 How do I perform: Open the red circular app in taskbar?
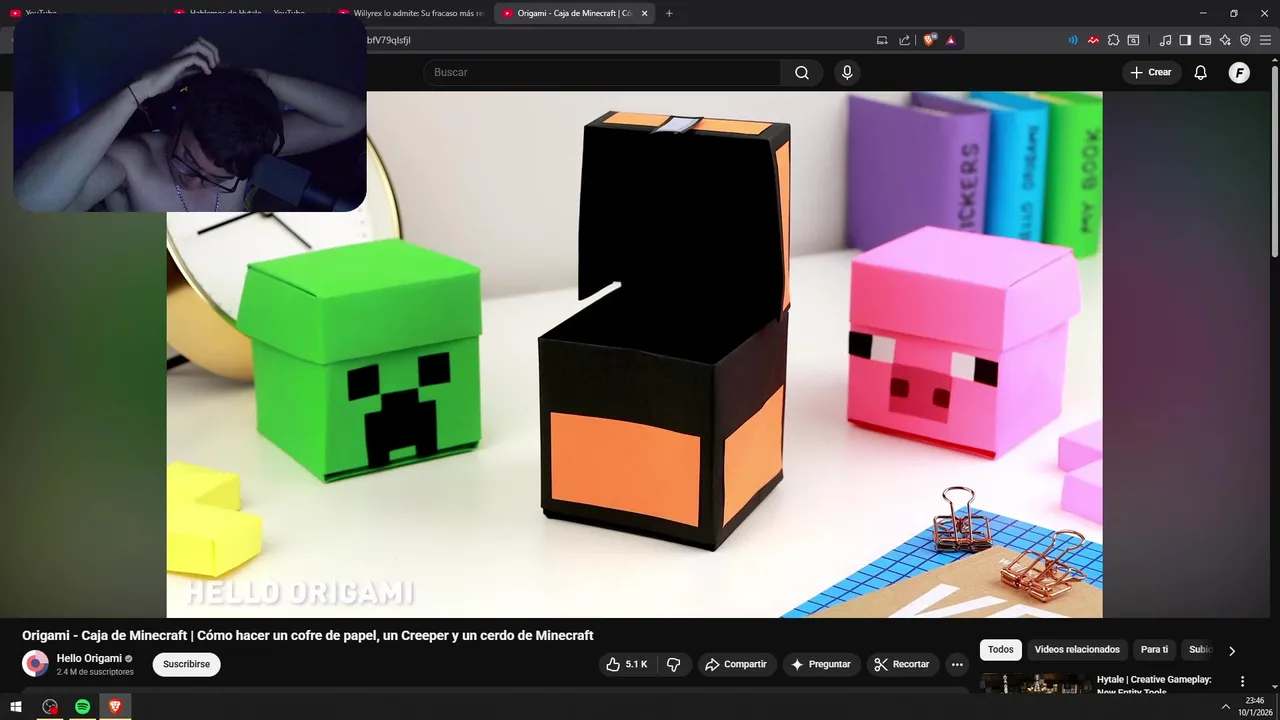[50, 707]
